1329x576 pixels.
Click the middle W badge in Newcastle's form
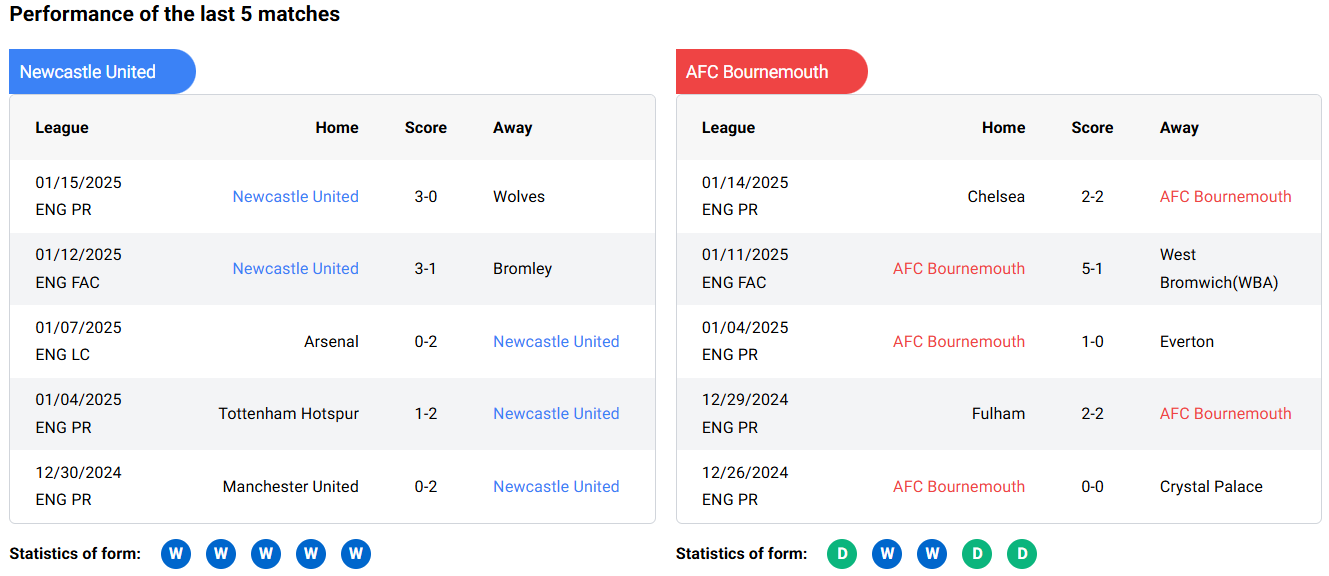point(266,554)
